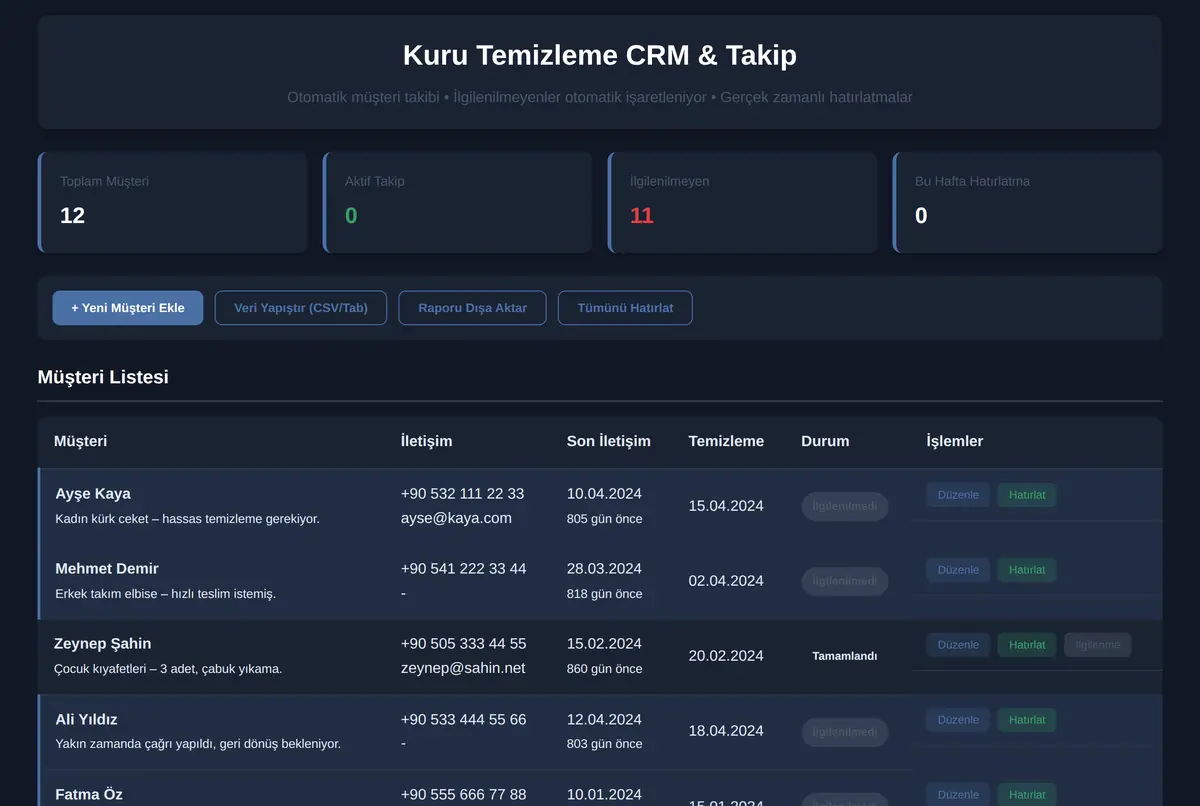Click 'Düzenle' for Ali Yıldız
The width and height of the screenshot is (1200, 806).
point(958,720)
